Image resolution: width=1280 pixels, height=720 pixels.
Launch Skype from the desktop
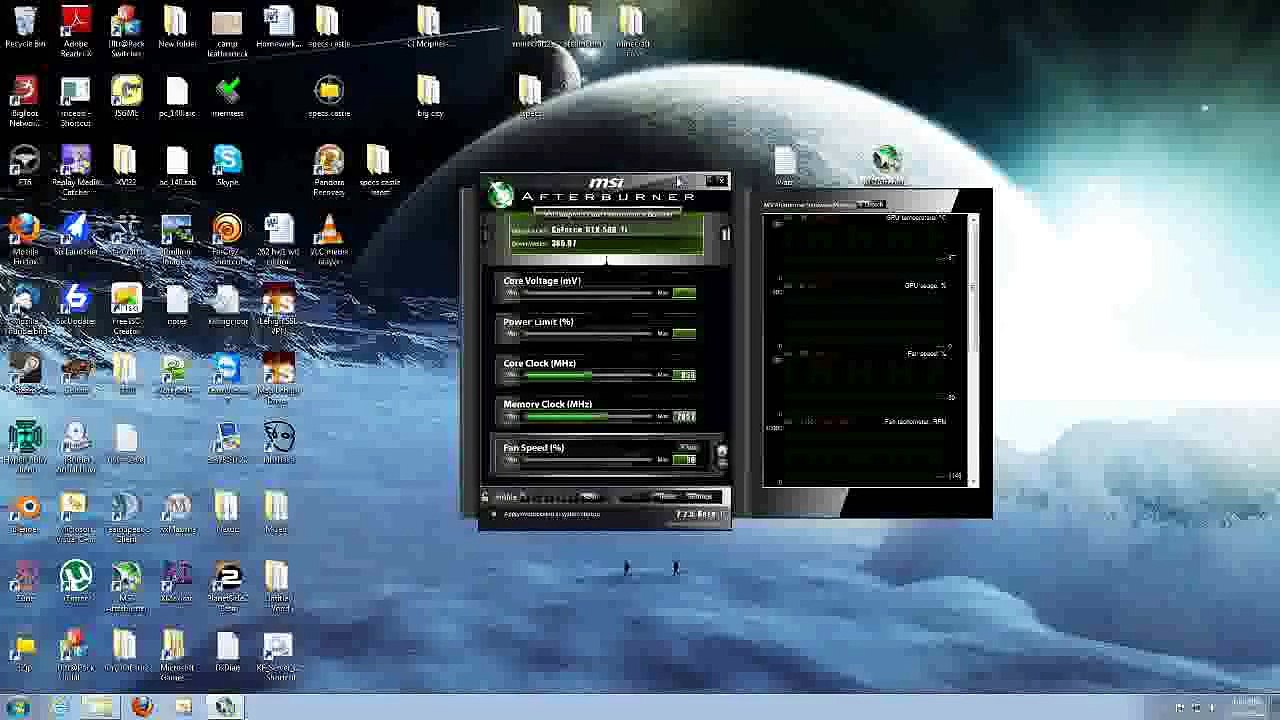click(227, 166)
